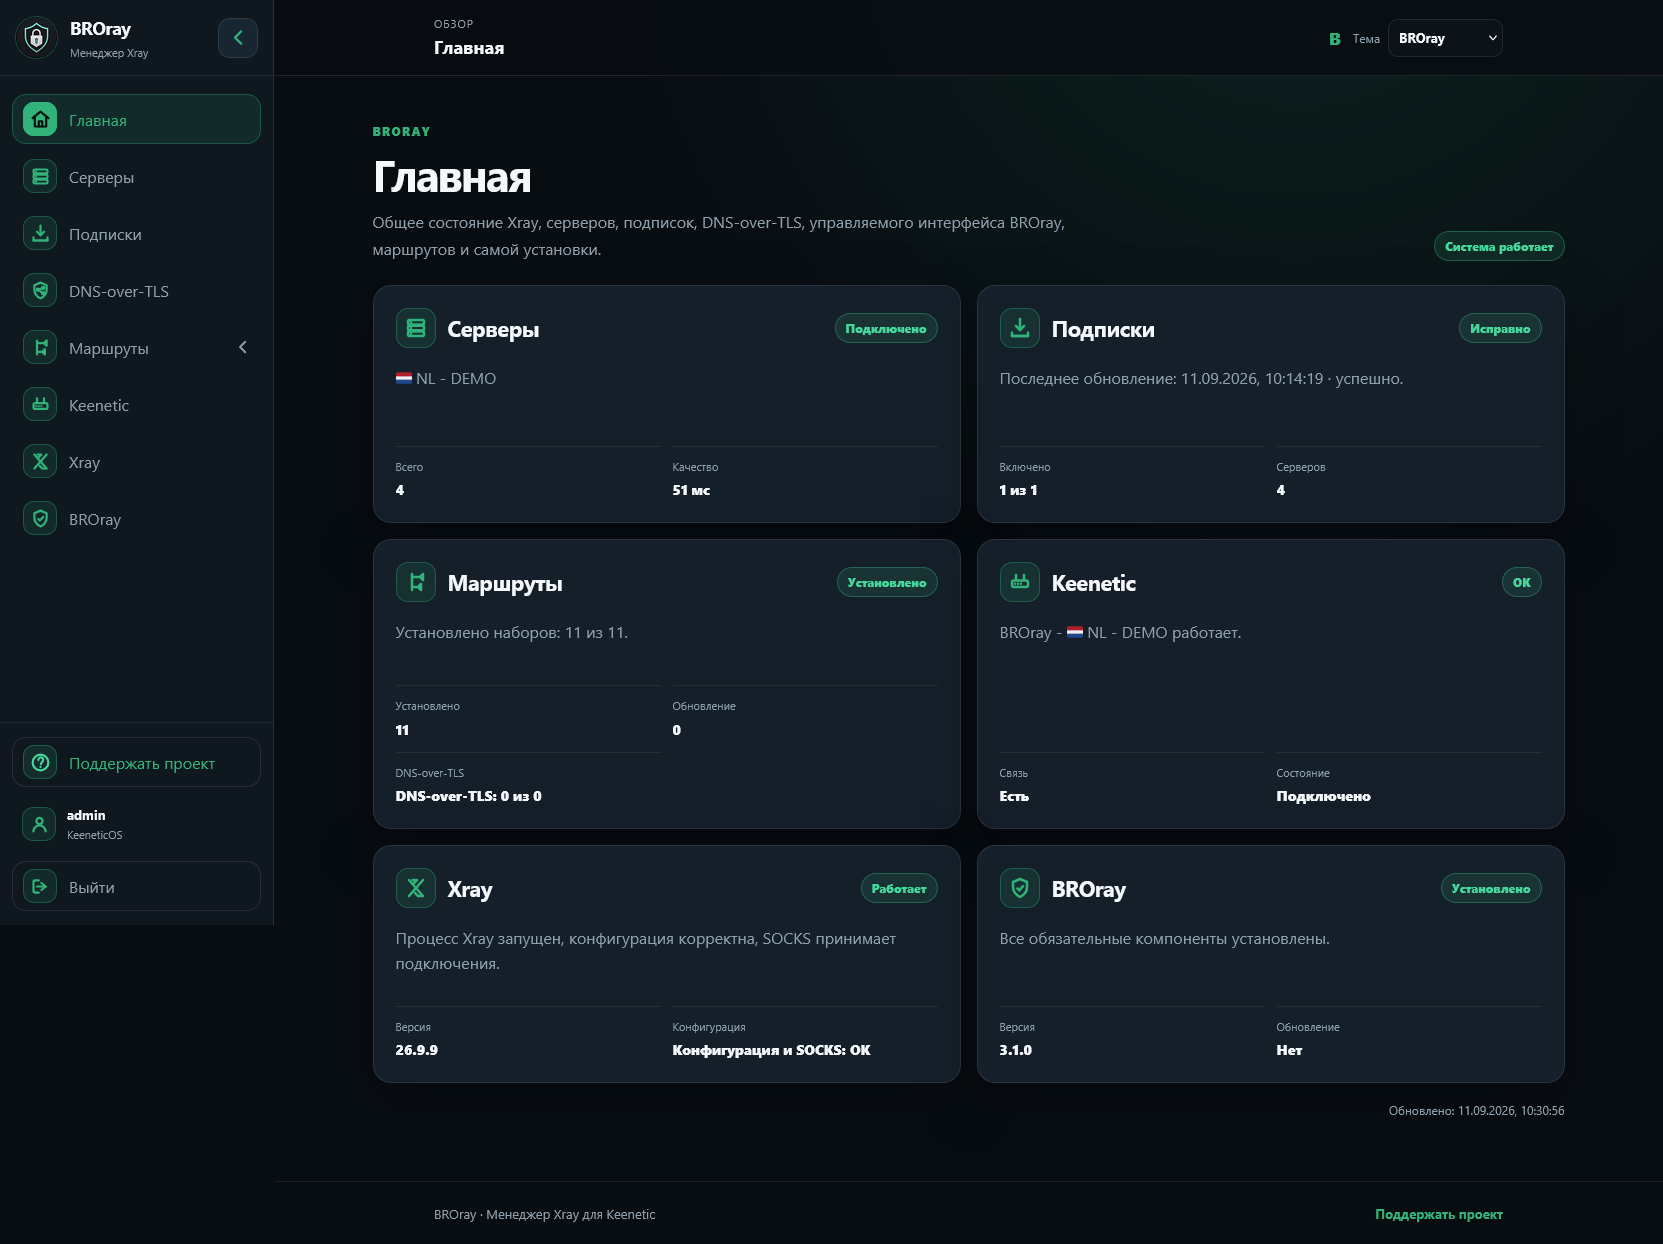Expand the Маршруты submenu arrow
The width and height of the screenshot is (1663, 1244).
click(242, 348)
